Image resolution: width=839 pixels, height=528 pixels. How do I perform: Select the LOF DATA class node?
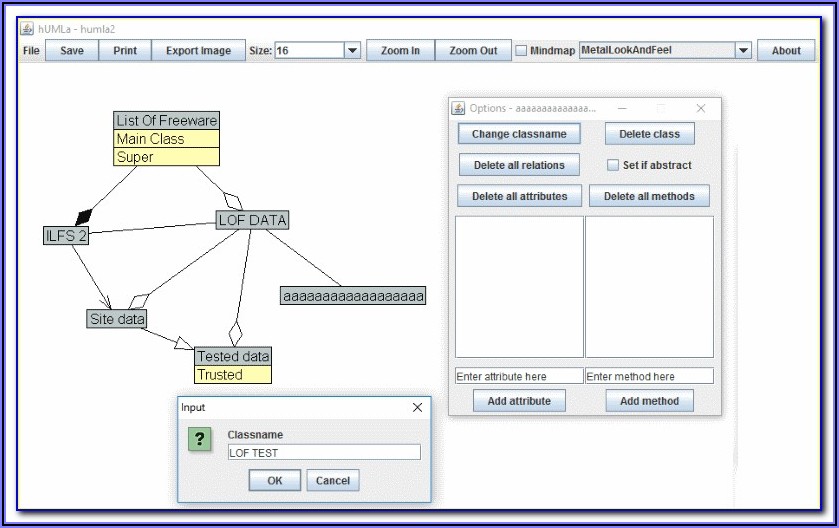[252, 220]
